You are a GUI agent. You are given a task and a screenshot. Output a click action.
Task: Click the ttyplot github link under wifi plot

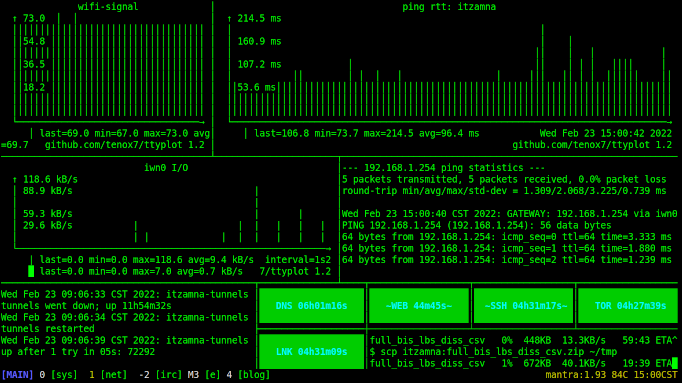(x=125, y=145)
